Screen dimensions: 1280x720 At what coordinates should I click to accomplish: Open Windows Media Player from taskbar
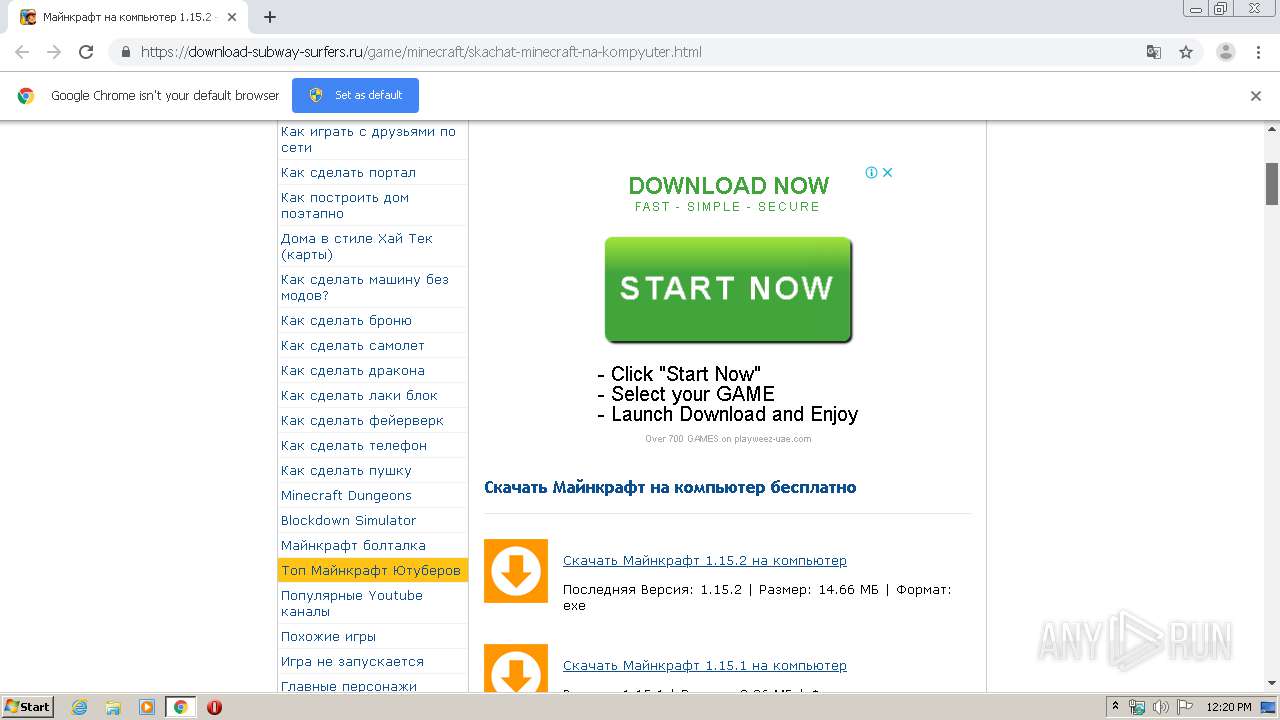[x=147, y=707]
